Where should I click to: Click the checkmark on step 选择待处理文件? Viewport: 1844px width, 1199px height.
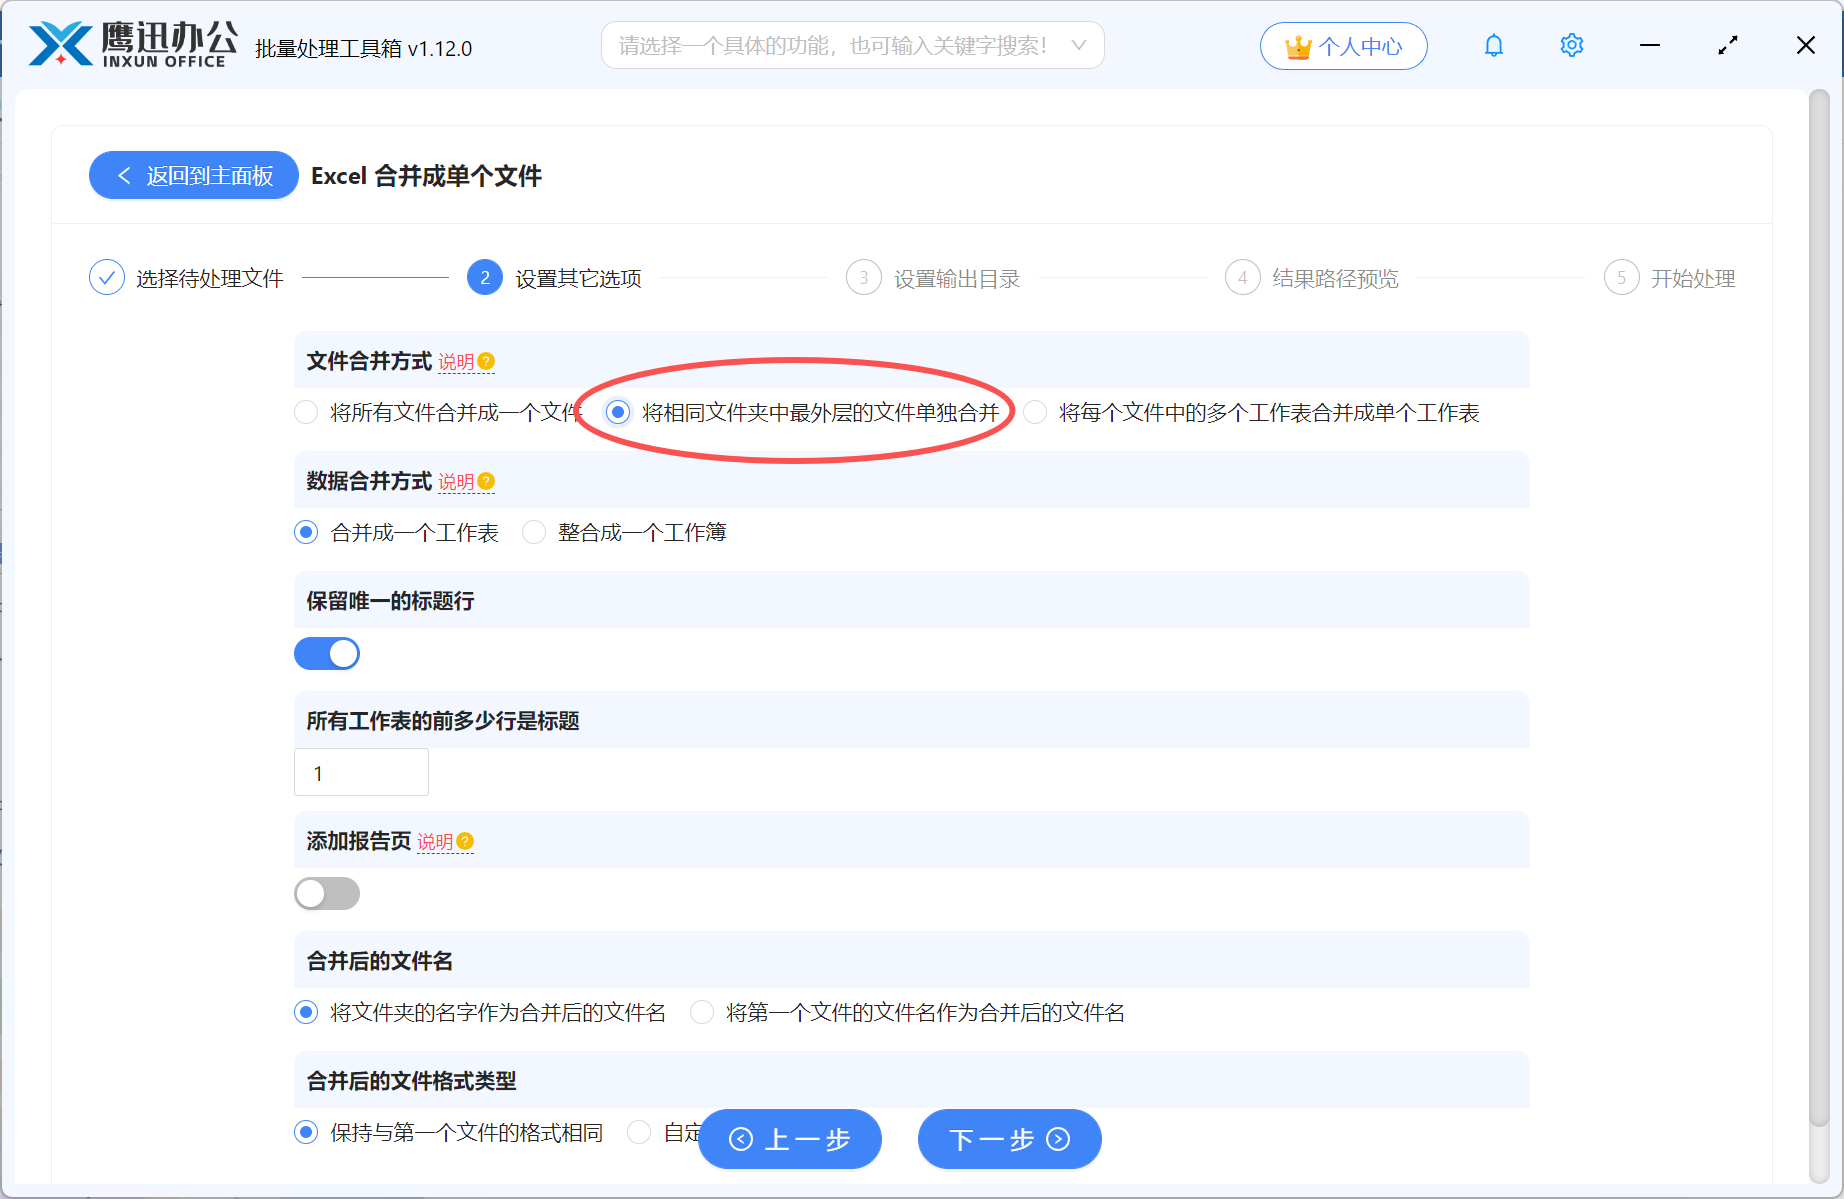coord(107,277)
